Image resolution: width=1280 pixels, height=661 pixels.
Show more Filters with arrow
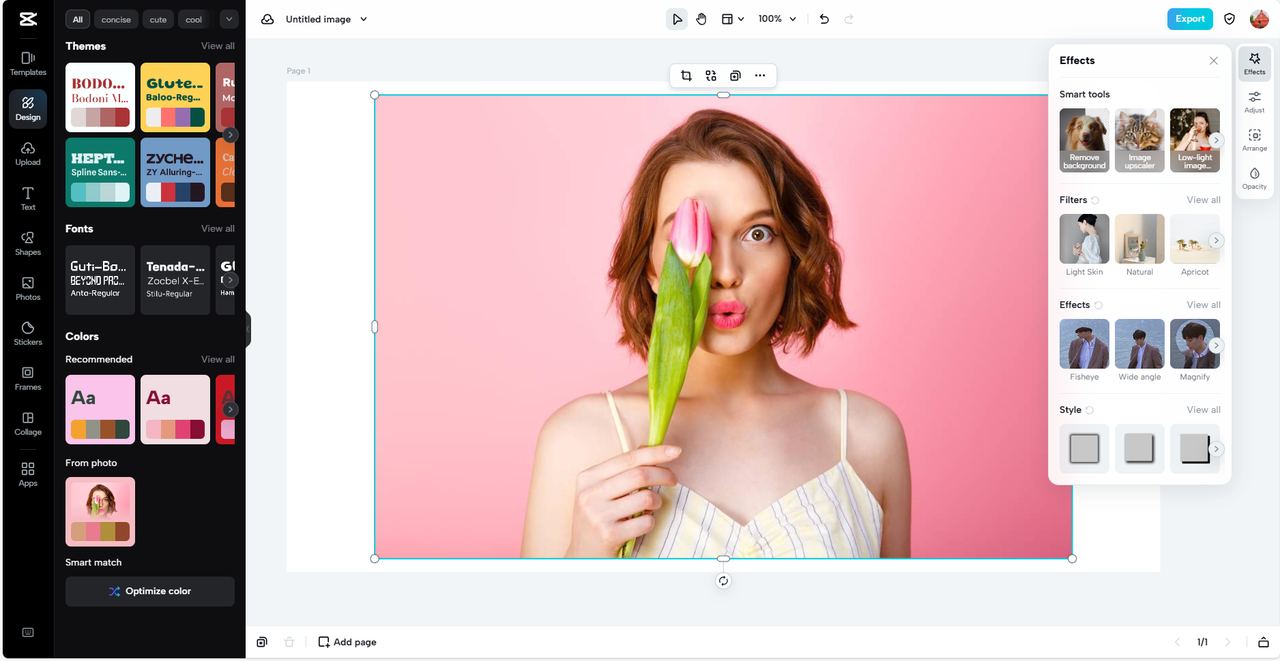[1216, 240]
